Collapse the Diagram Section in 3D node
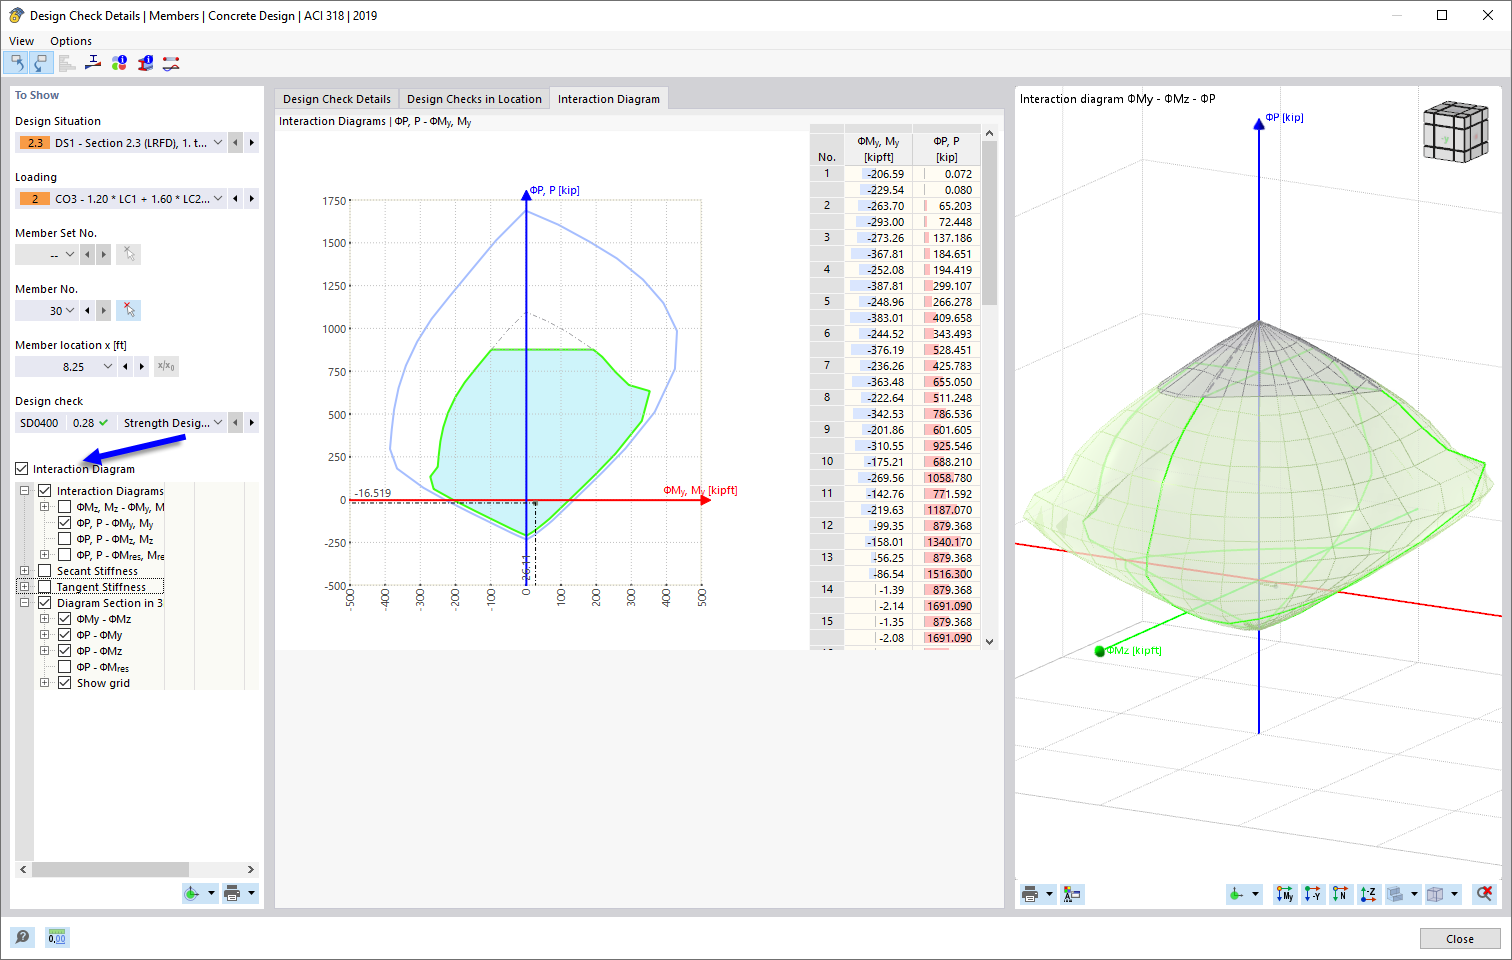Image resolution: width=1512 pixels, height=960 pixels. (25, 603)
